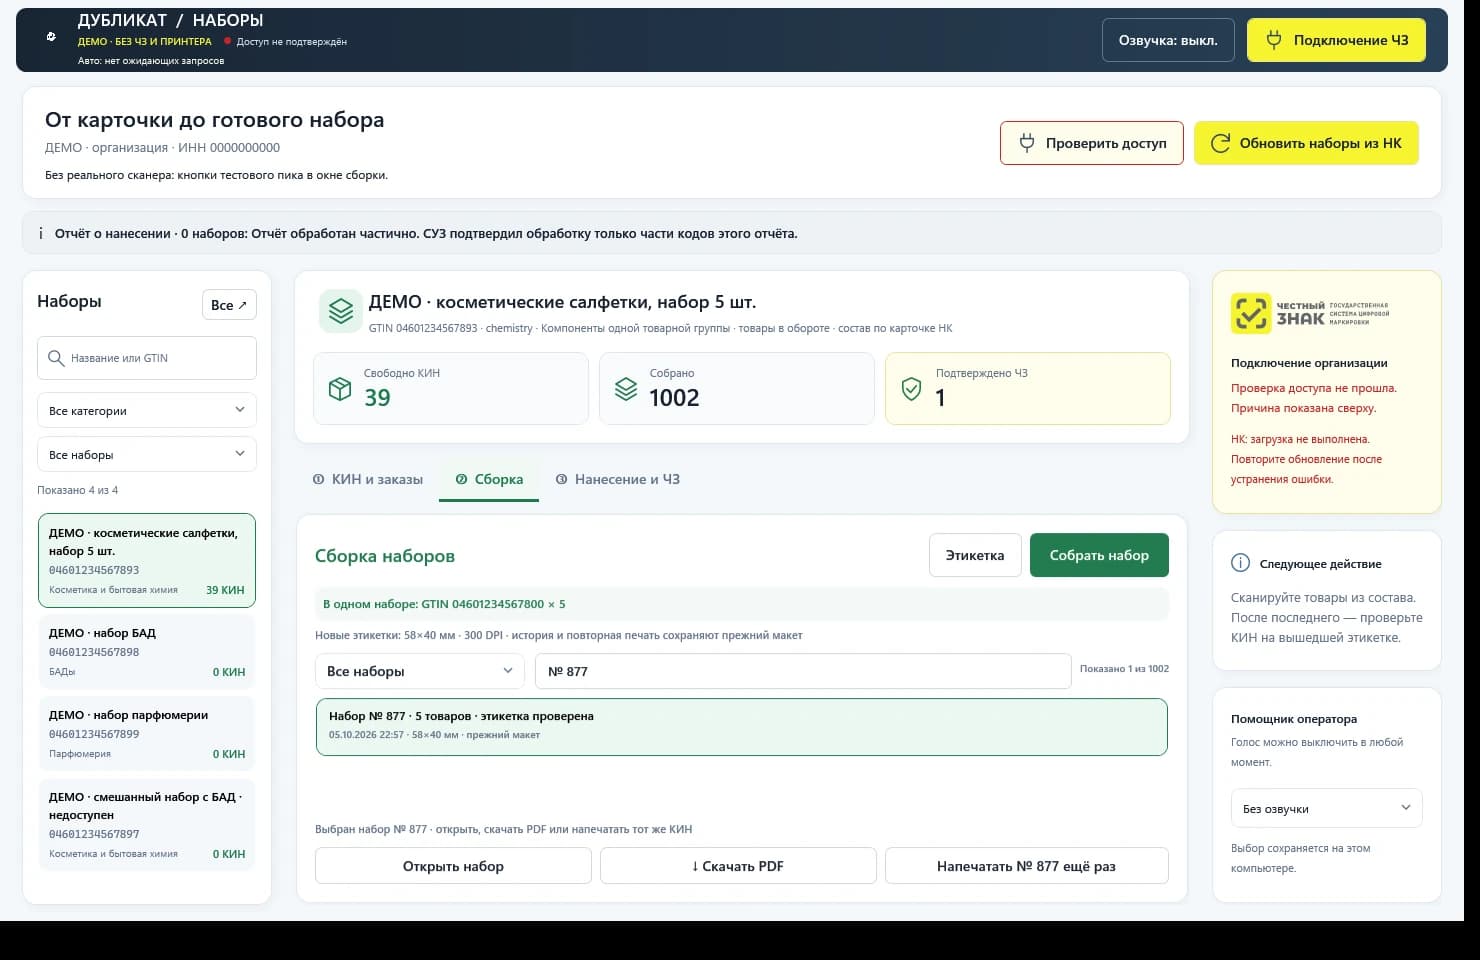Switch to the Нанесение и ЧЗ tab
This screenshot has width=1480, height=960.
point(618,479)
